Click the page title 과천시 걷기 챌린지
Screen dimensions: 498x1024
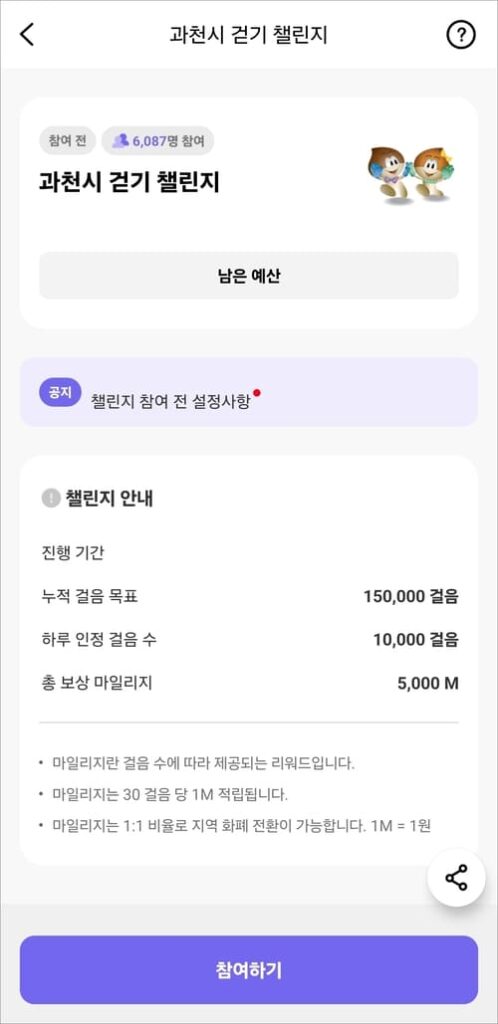point(248,35)
